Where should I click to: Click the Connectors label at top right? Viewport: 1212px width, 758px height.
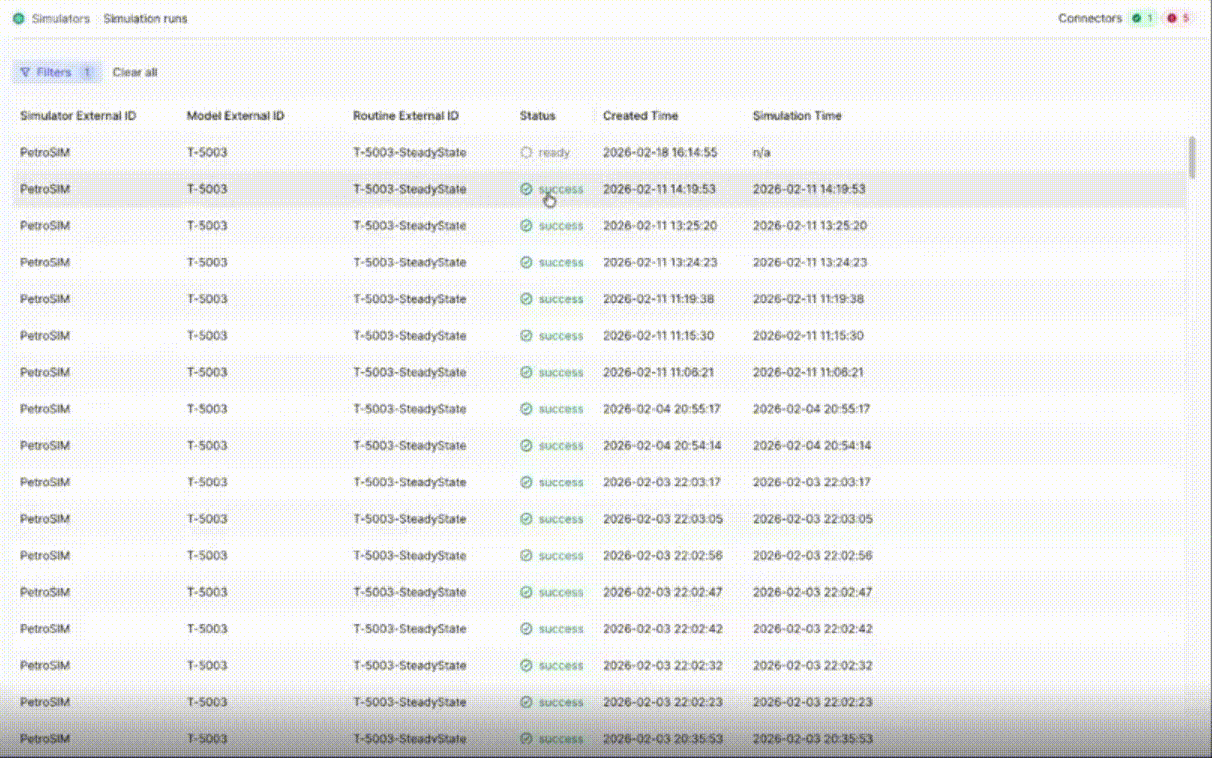coord(1090,18)
